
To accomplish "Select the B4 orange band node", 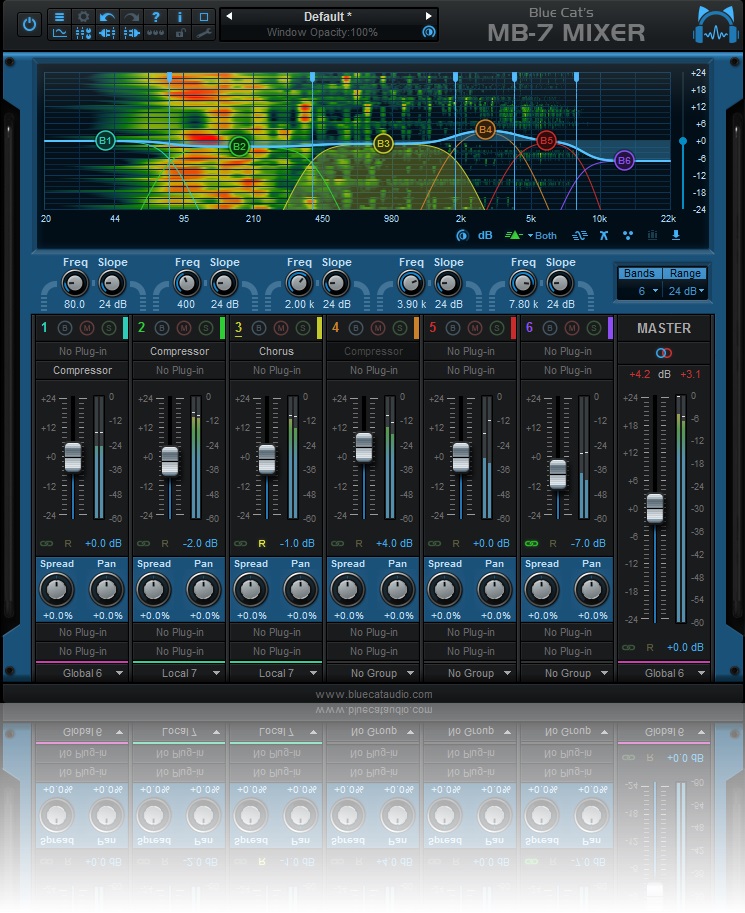I will click(x=485, y=129).
